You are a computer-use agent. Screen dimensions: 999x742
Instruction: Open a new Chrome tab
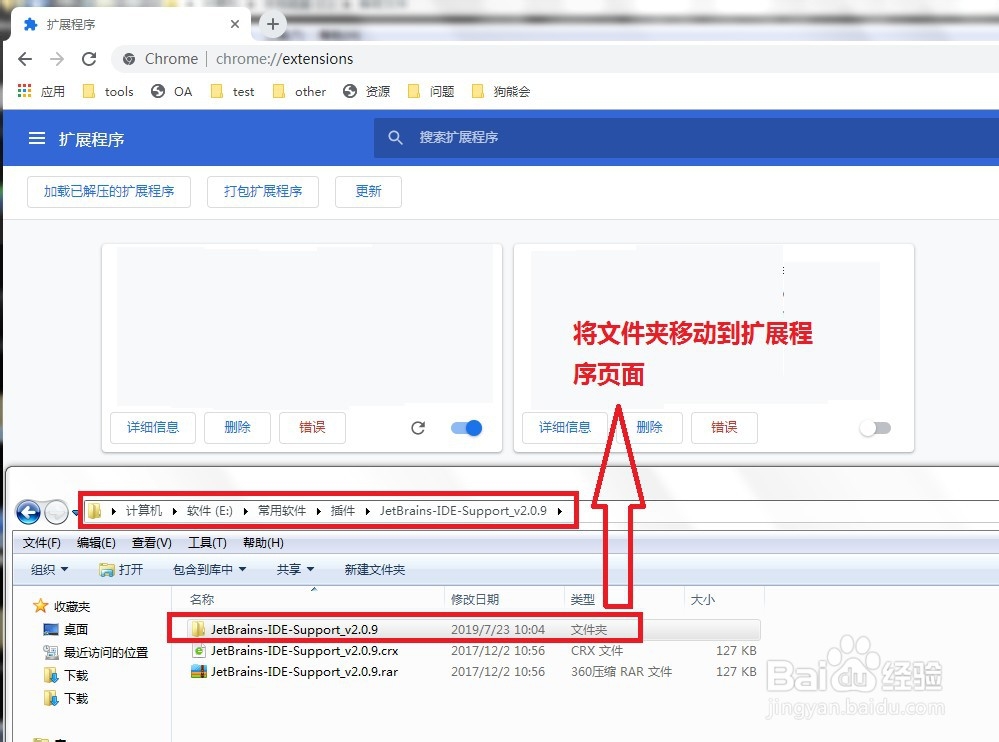click(x=273, y=24)
